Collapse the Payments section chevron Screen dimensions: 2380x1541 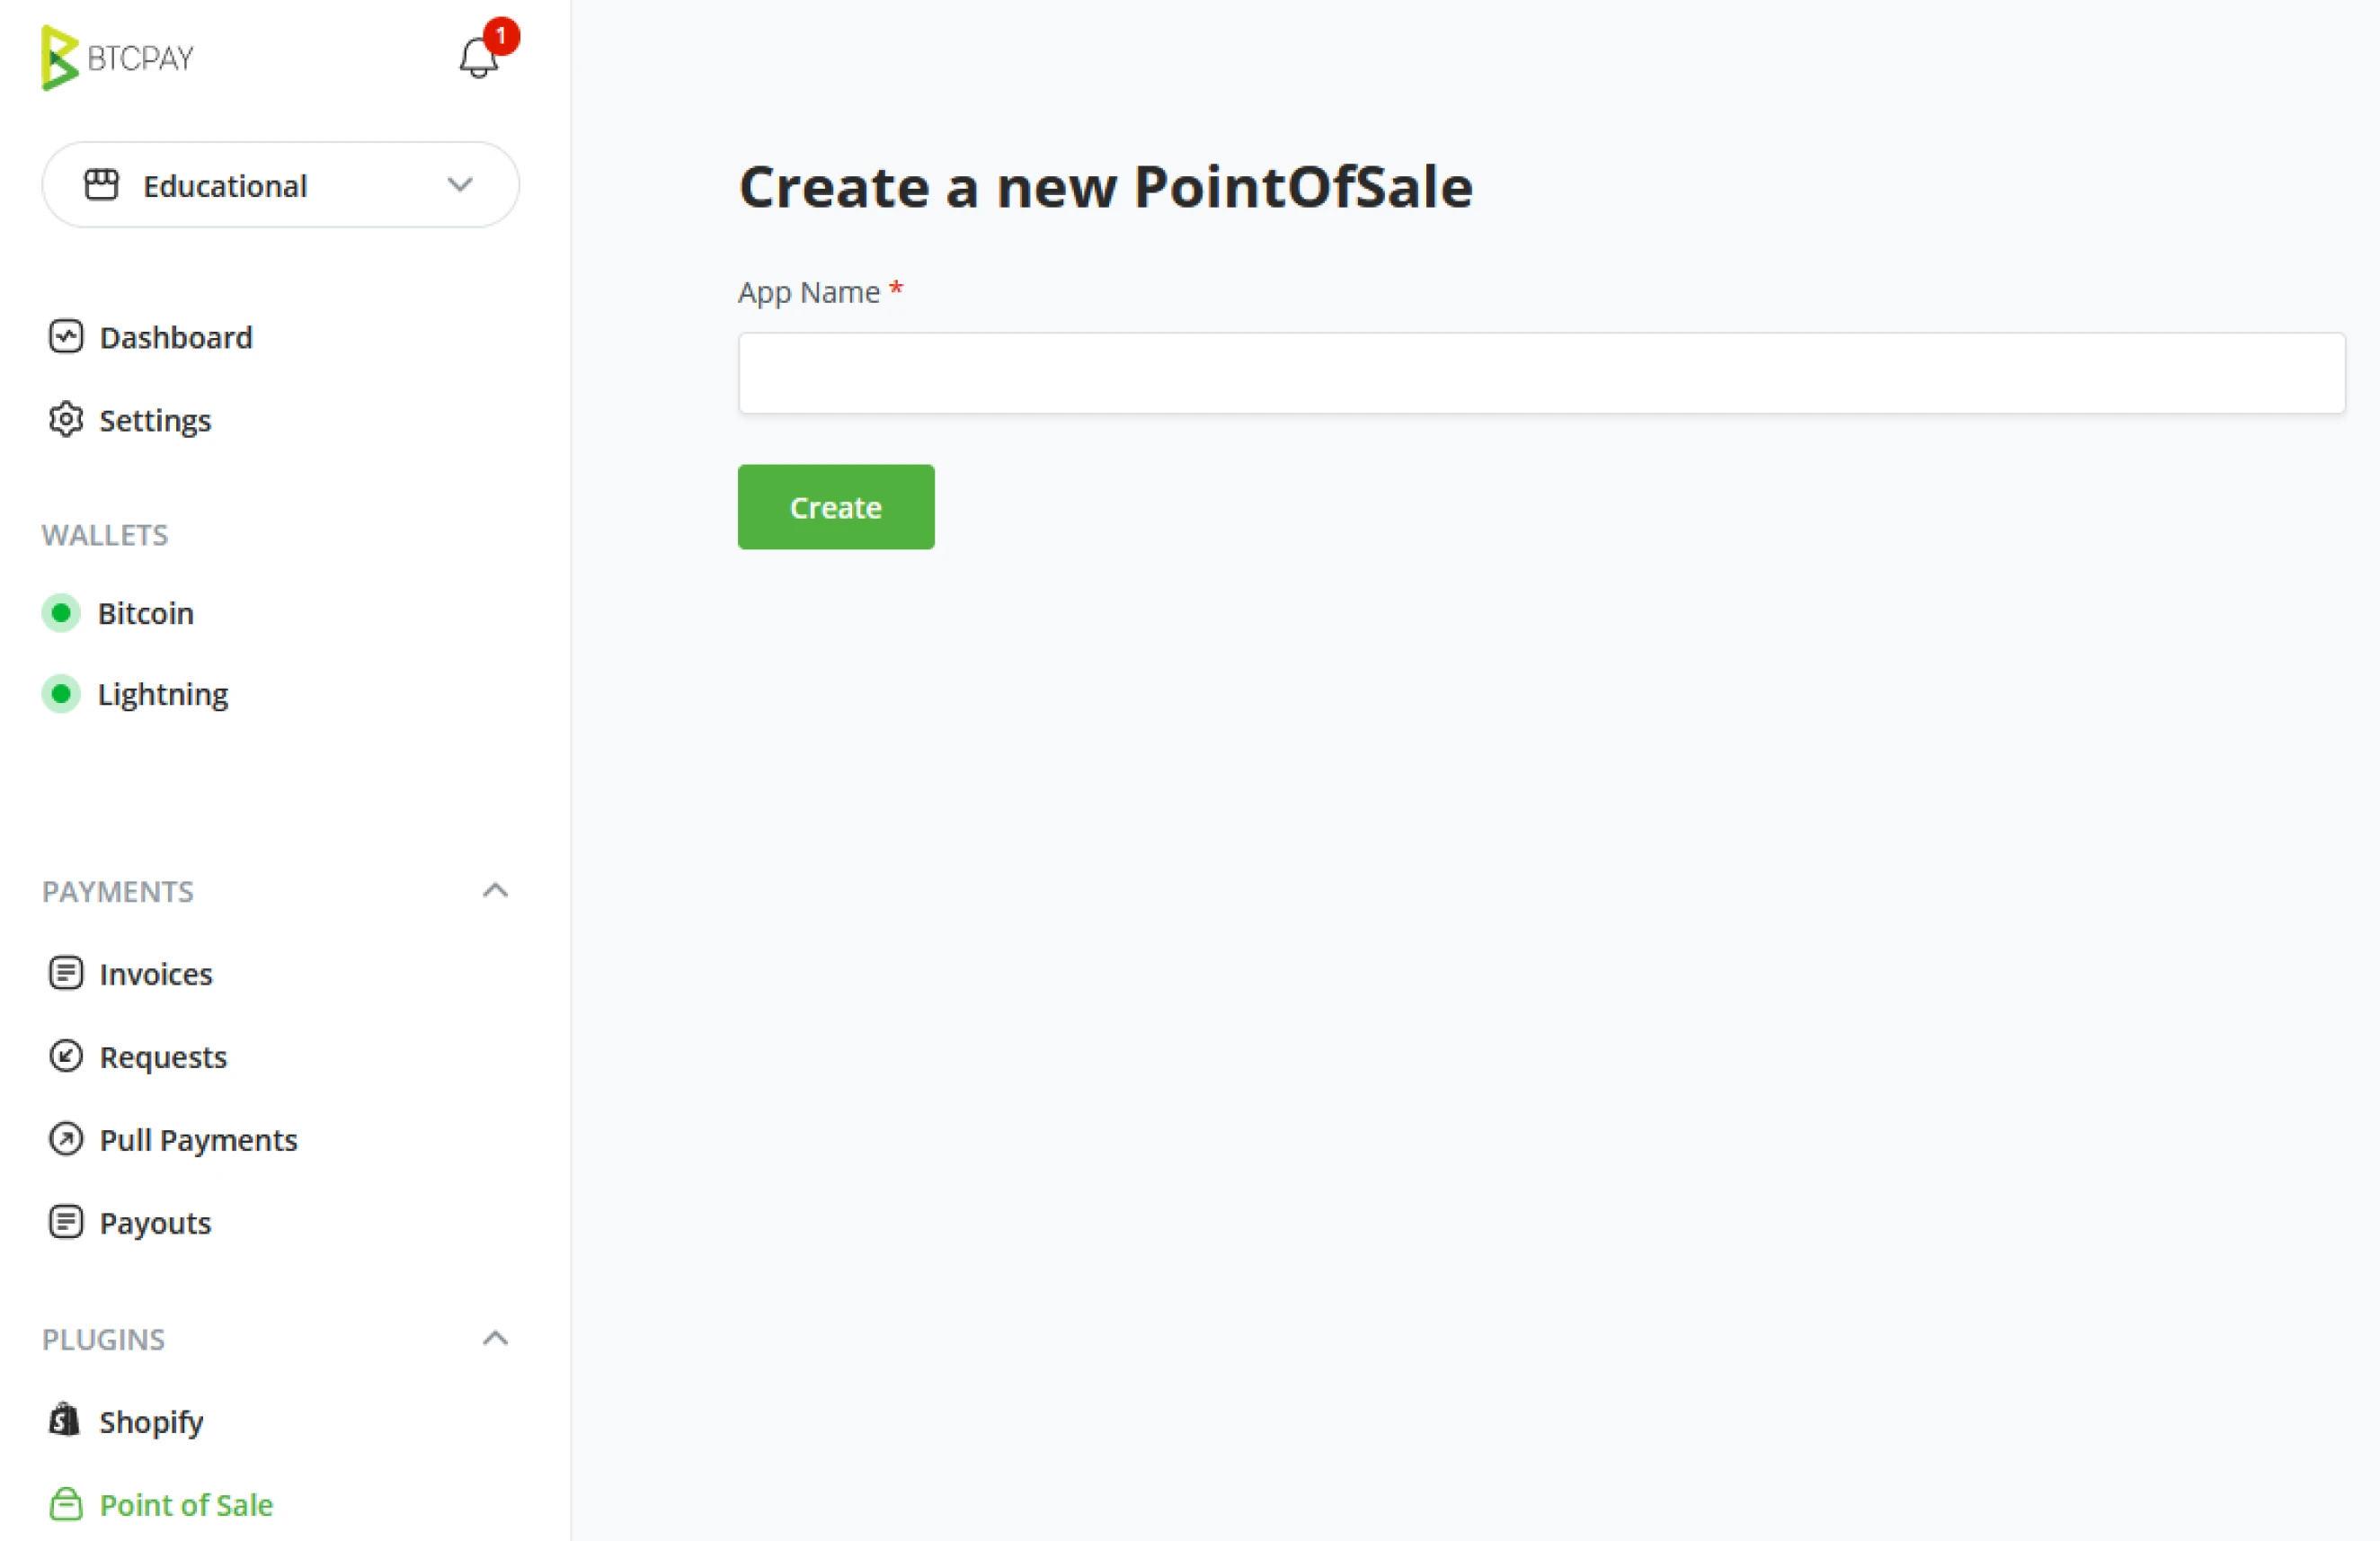(495, 890)
